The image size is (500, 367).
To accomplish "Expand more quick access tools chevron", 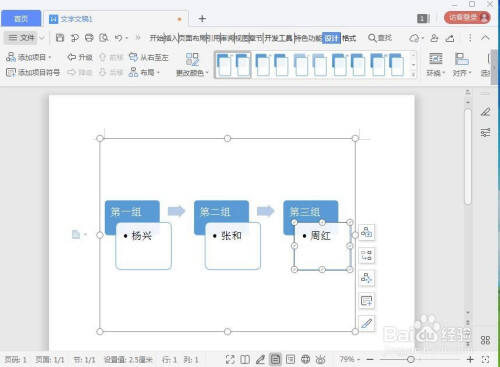I will click(x=138, y=38).
